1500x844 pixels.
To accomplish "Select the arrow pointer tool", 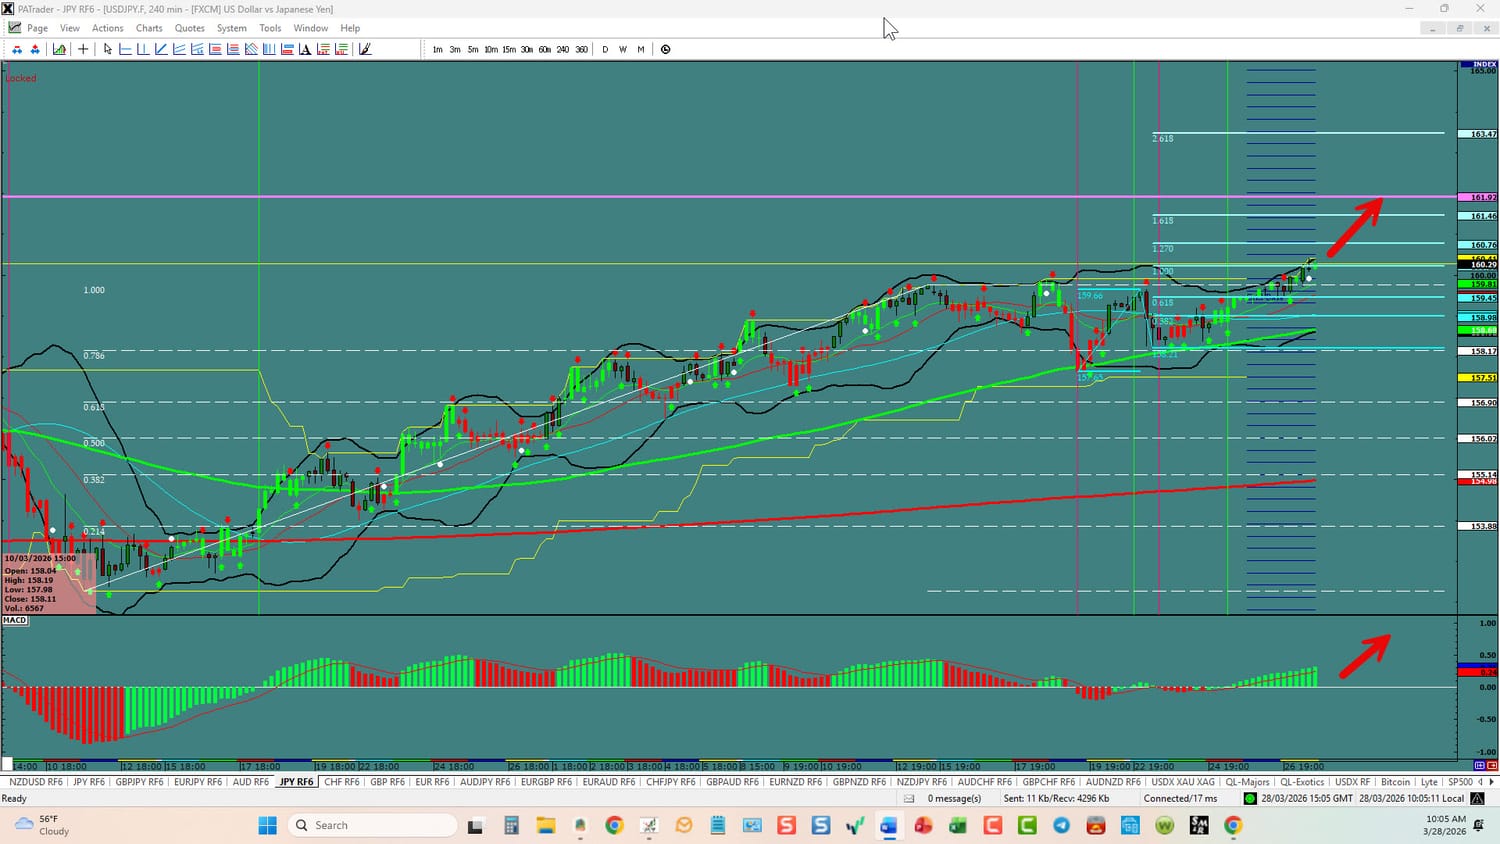I will click(108, 49).
